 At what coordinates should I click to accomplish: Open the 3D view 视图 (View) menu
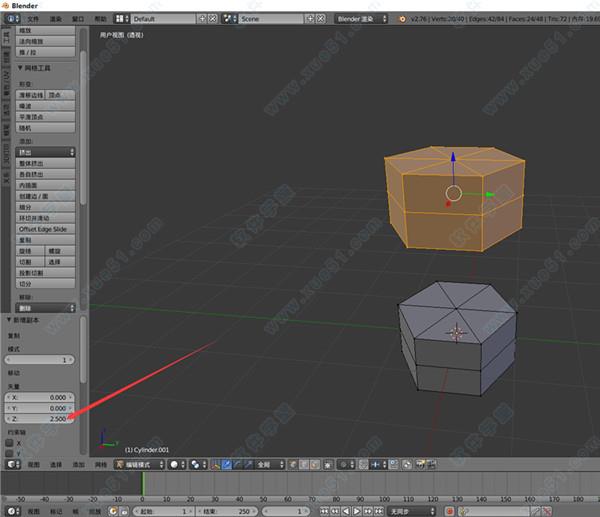(x=33, y=465)
